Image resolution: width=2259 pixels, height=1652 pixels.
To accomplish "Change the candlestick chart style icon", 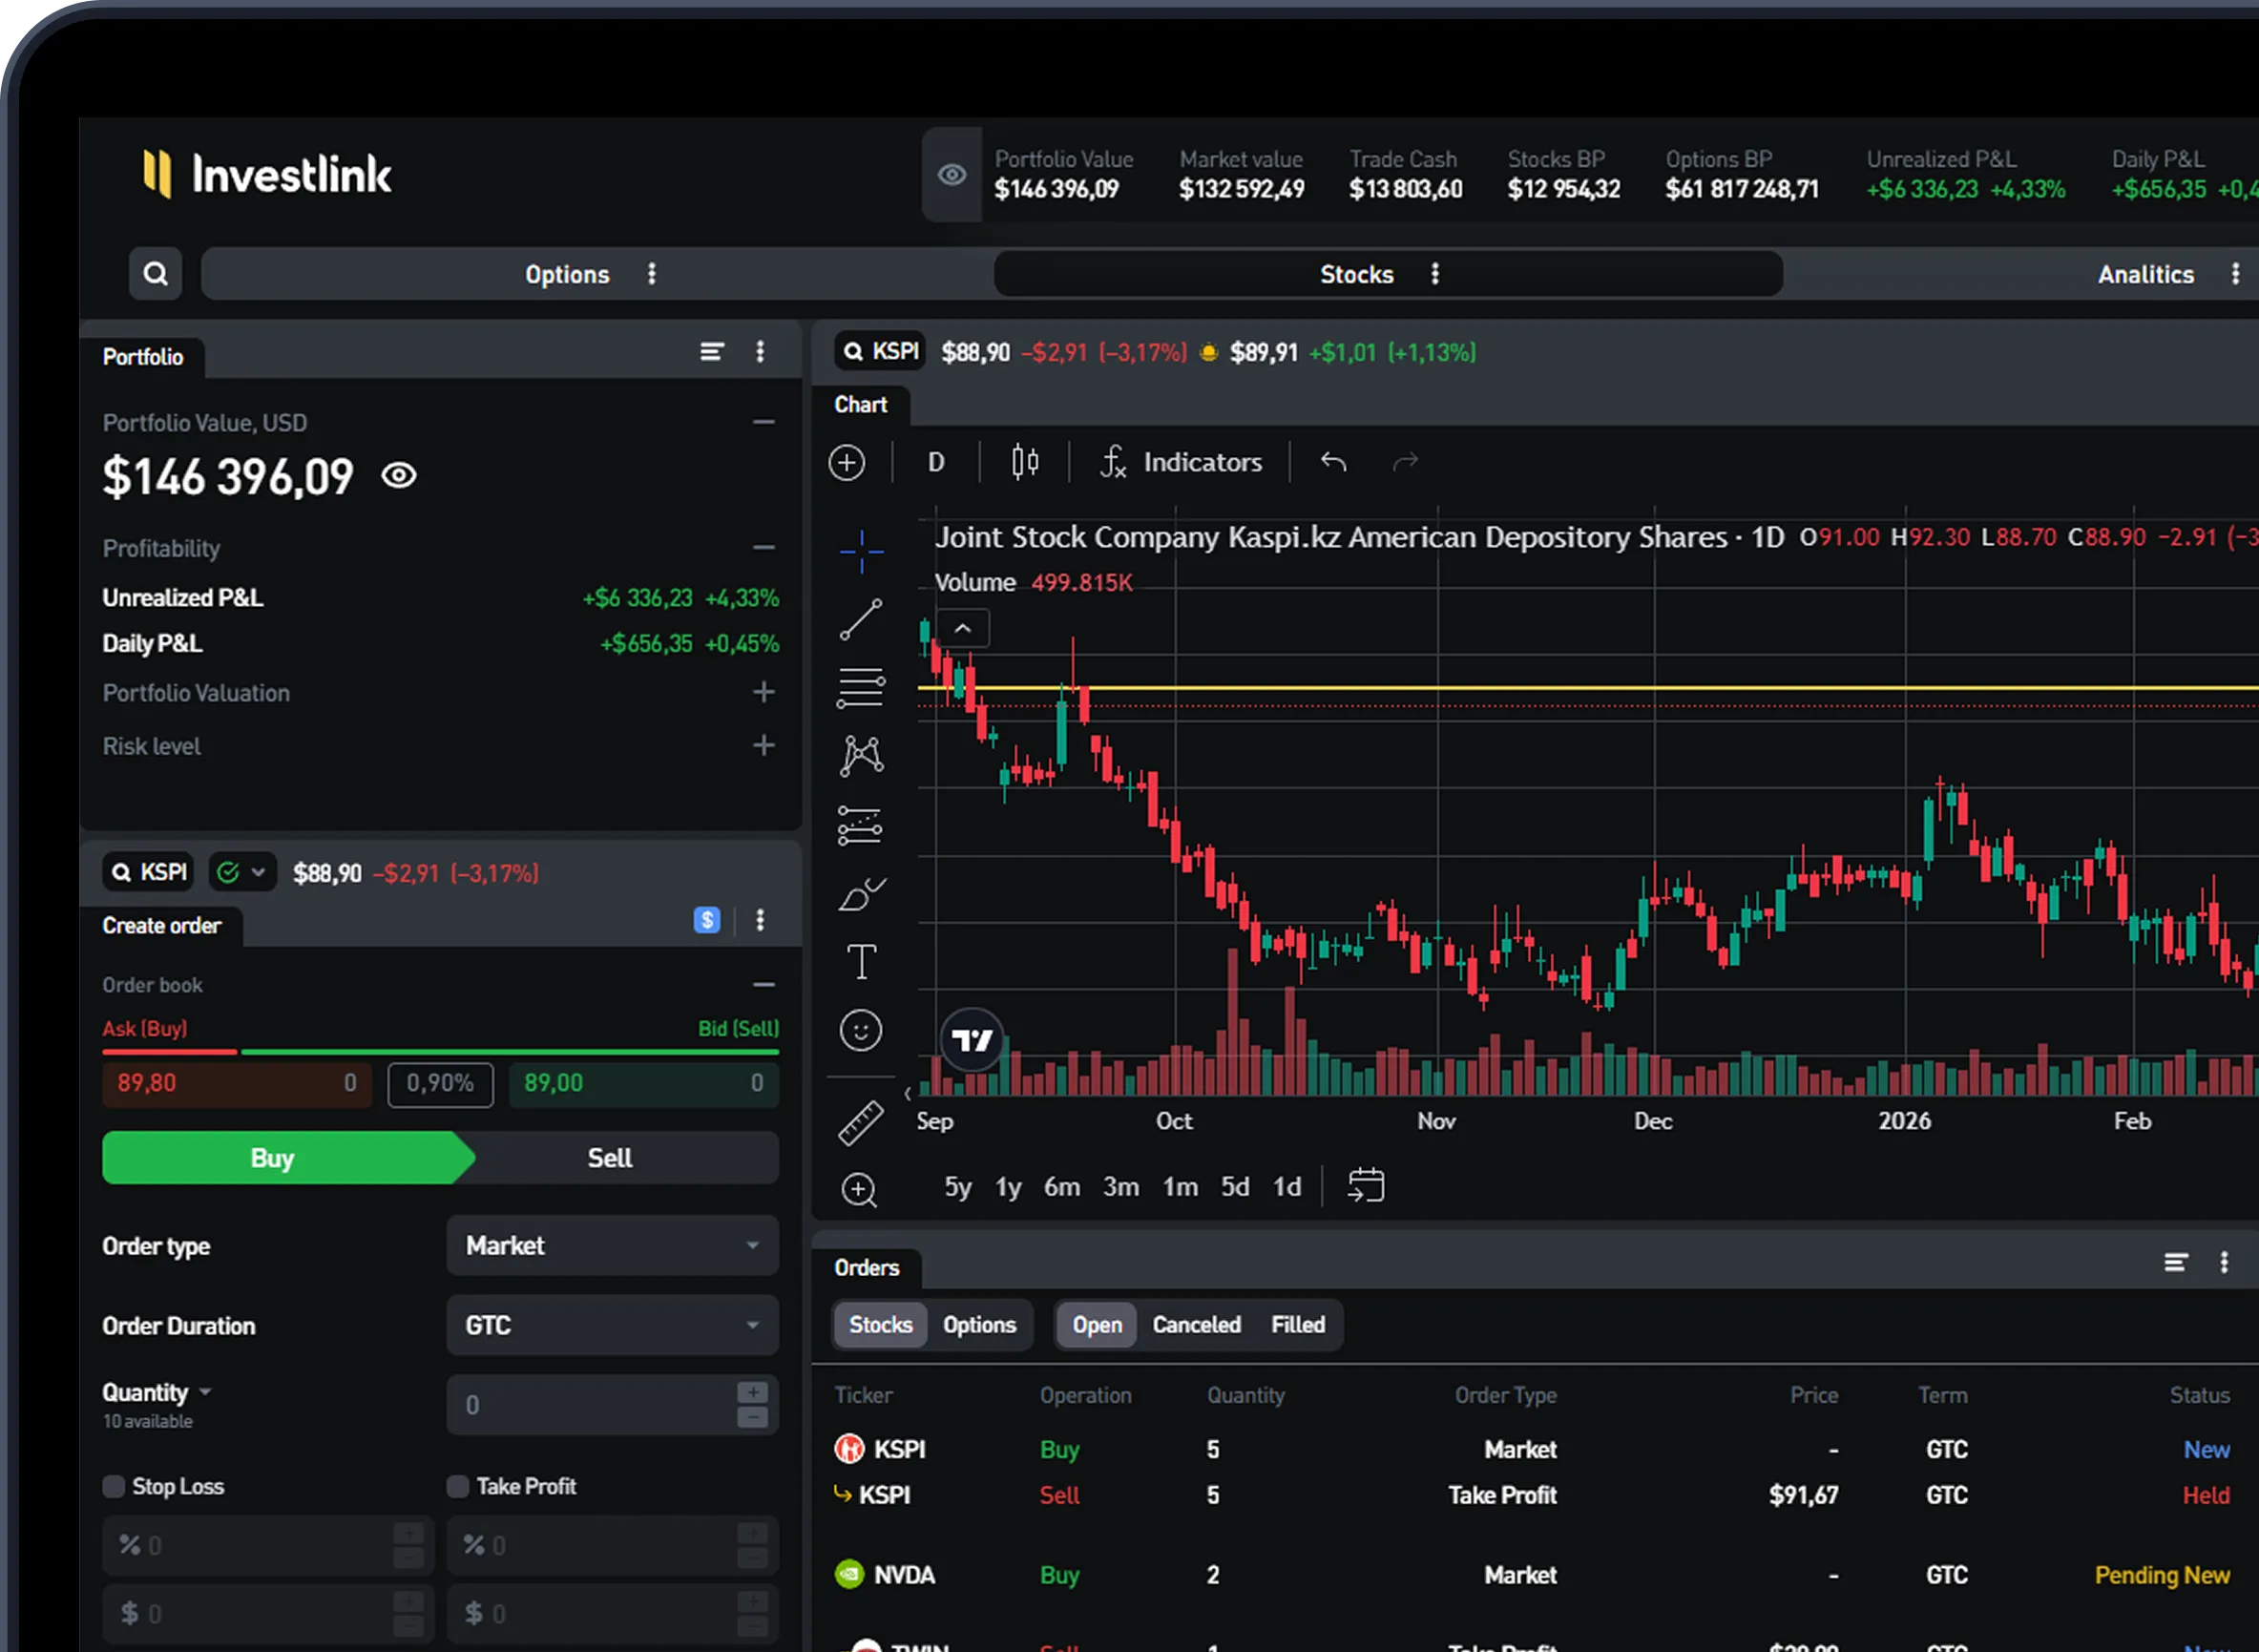I will pyautogui.click(x=1025, y=462).
